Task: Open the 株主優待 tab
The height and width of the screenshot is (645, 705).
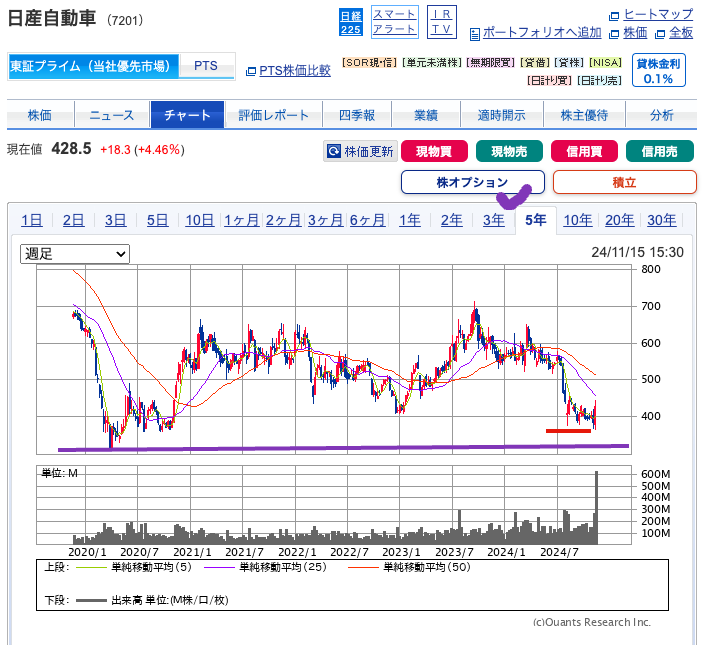Action: [x=584, y=115]
